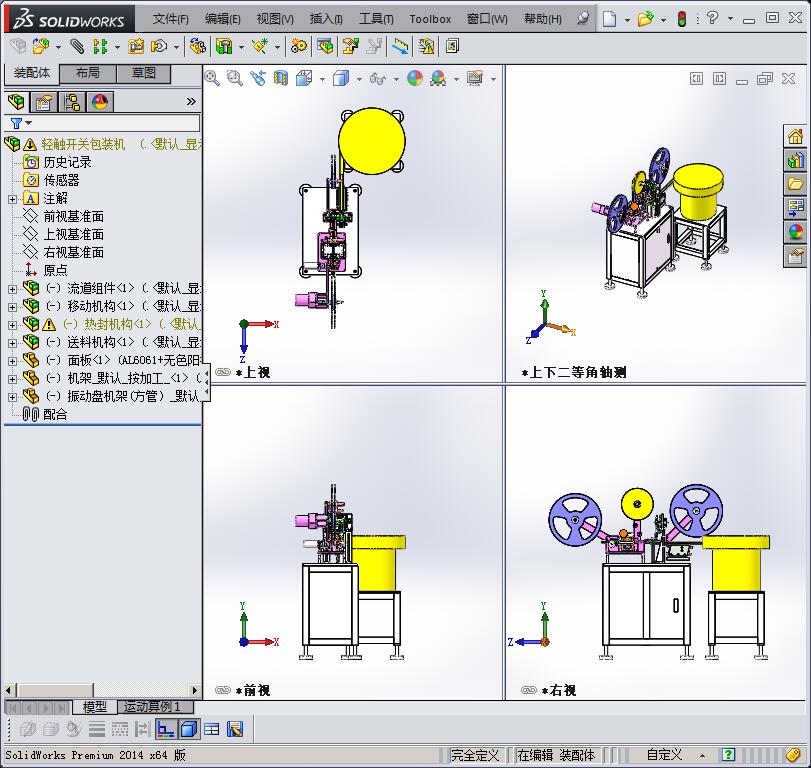Switch to the 布局 command tab
The height and width of the screenshot is (768, 811).
[x=88, y=73]
